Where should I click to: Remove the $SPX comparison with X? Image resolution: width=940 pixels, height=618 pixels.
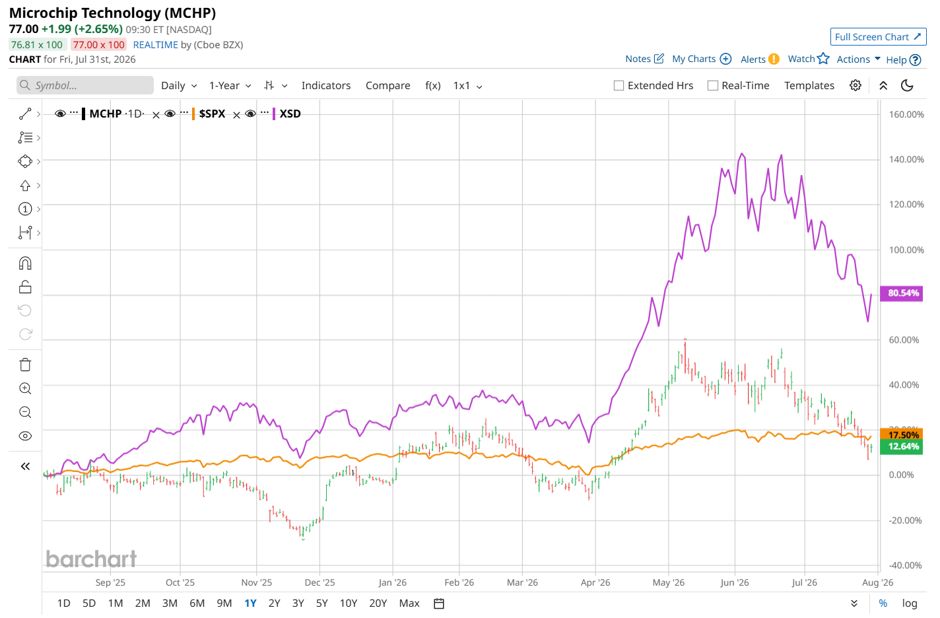tap(236, 115)
